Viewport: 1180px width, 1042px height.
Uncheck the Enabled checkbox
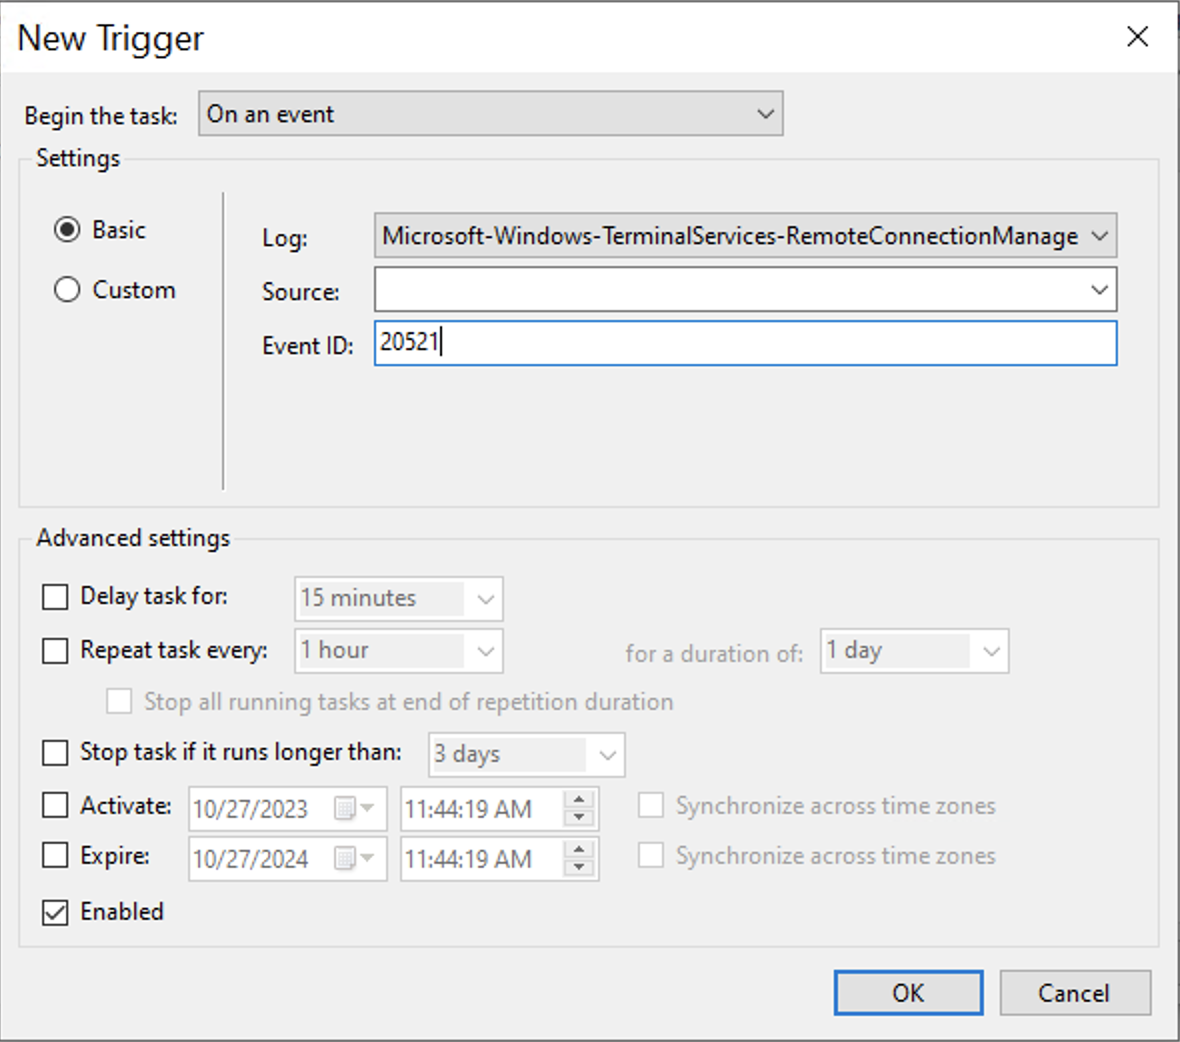[x=55, y=912]
